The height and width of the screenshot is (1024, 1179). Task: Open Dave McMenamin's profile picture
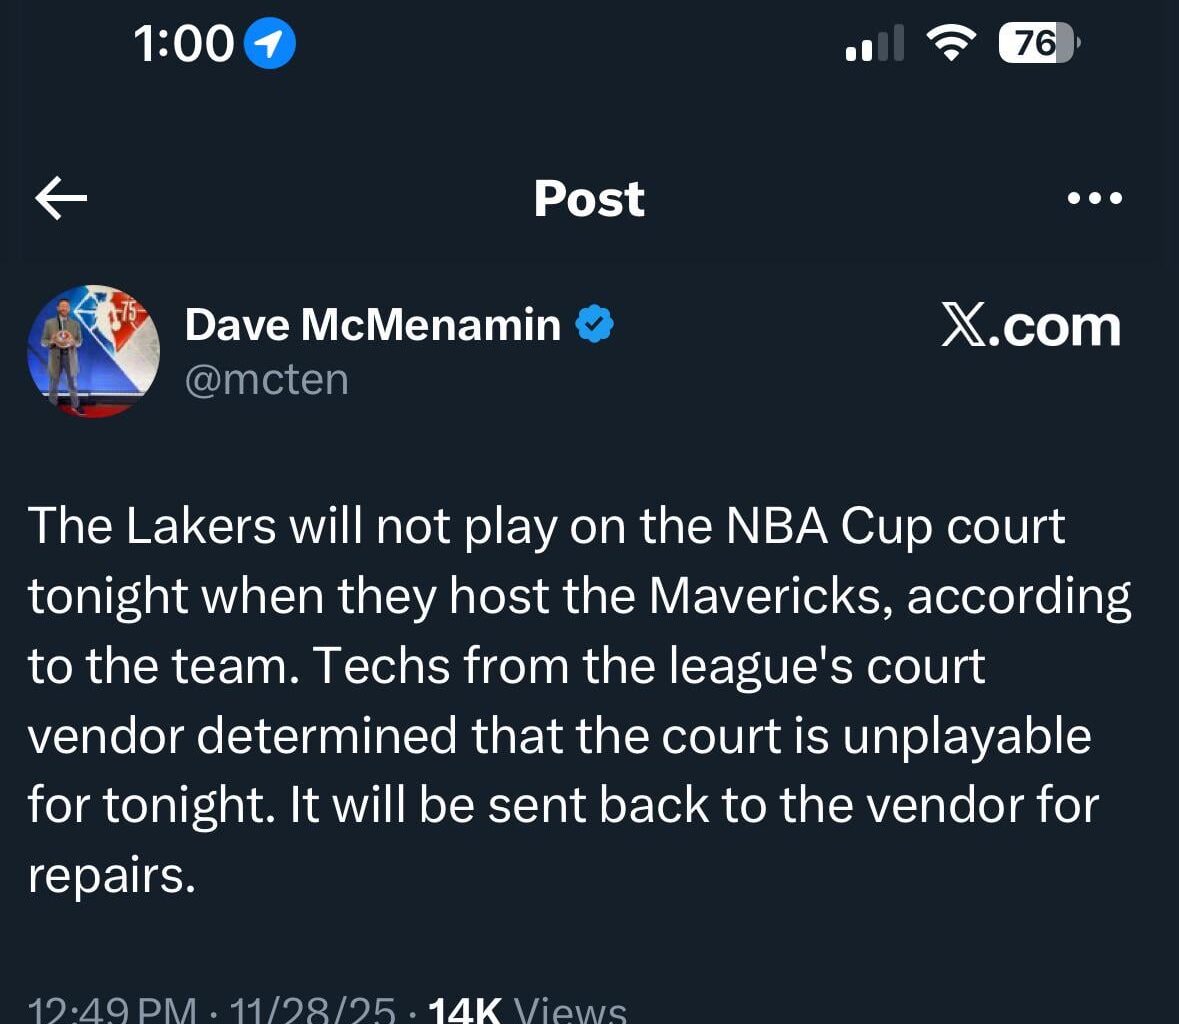click(x=93, y=351)
